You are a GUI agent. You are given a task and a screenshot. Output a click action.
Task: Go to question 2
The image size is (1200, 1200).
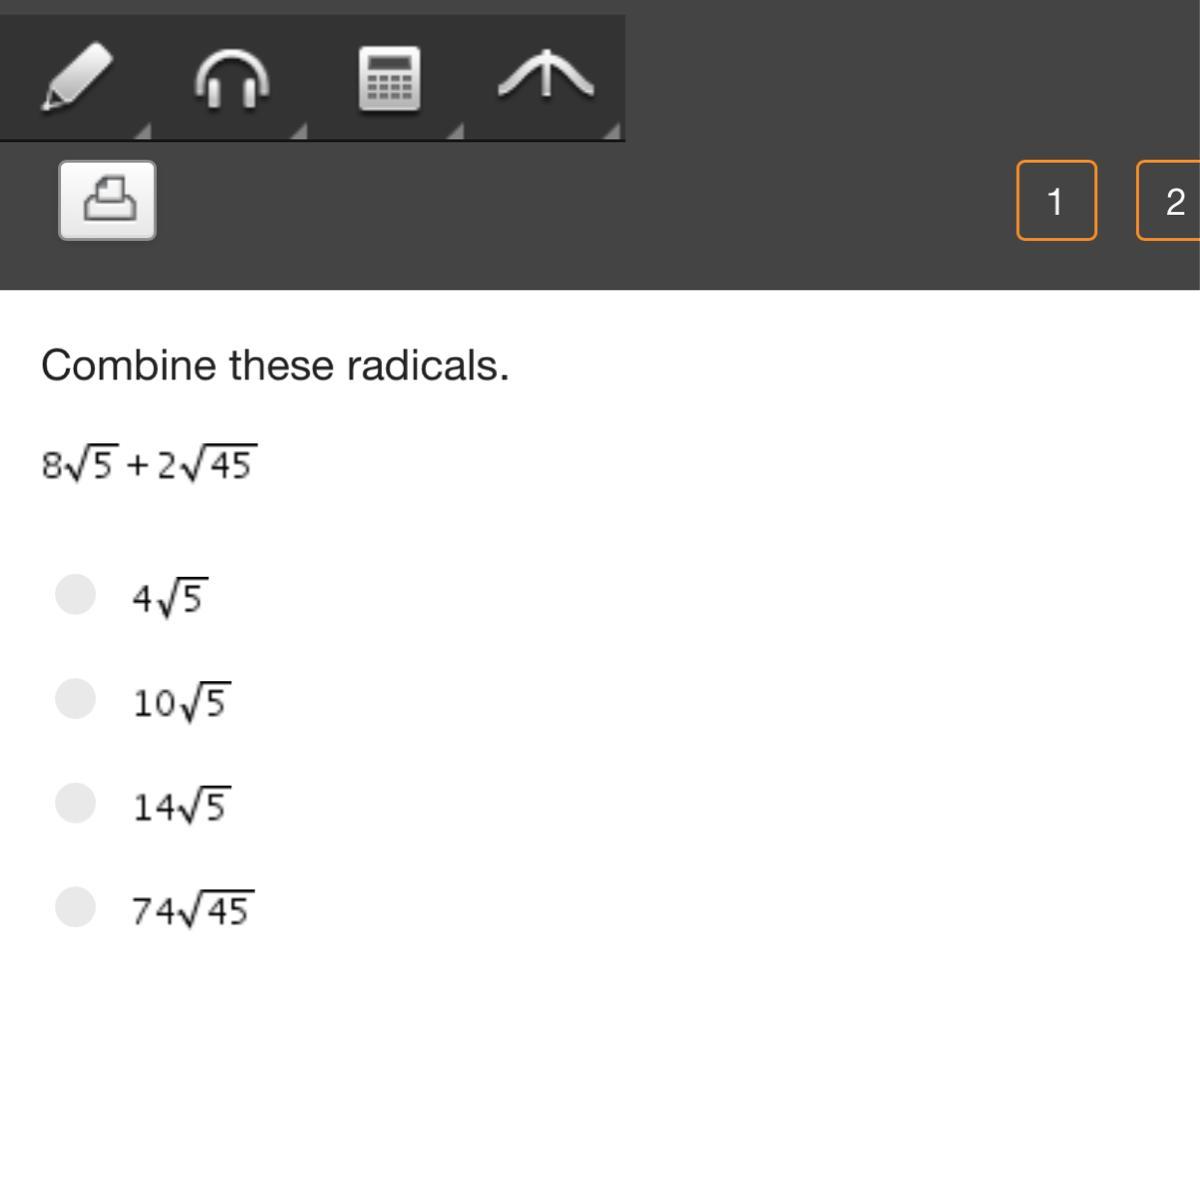[x=1172, y=201]
